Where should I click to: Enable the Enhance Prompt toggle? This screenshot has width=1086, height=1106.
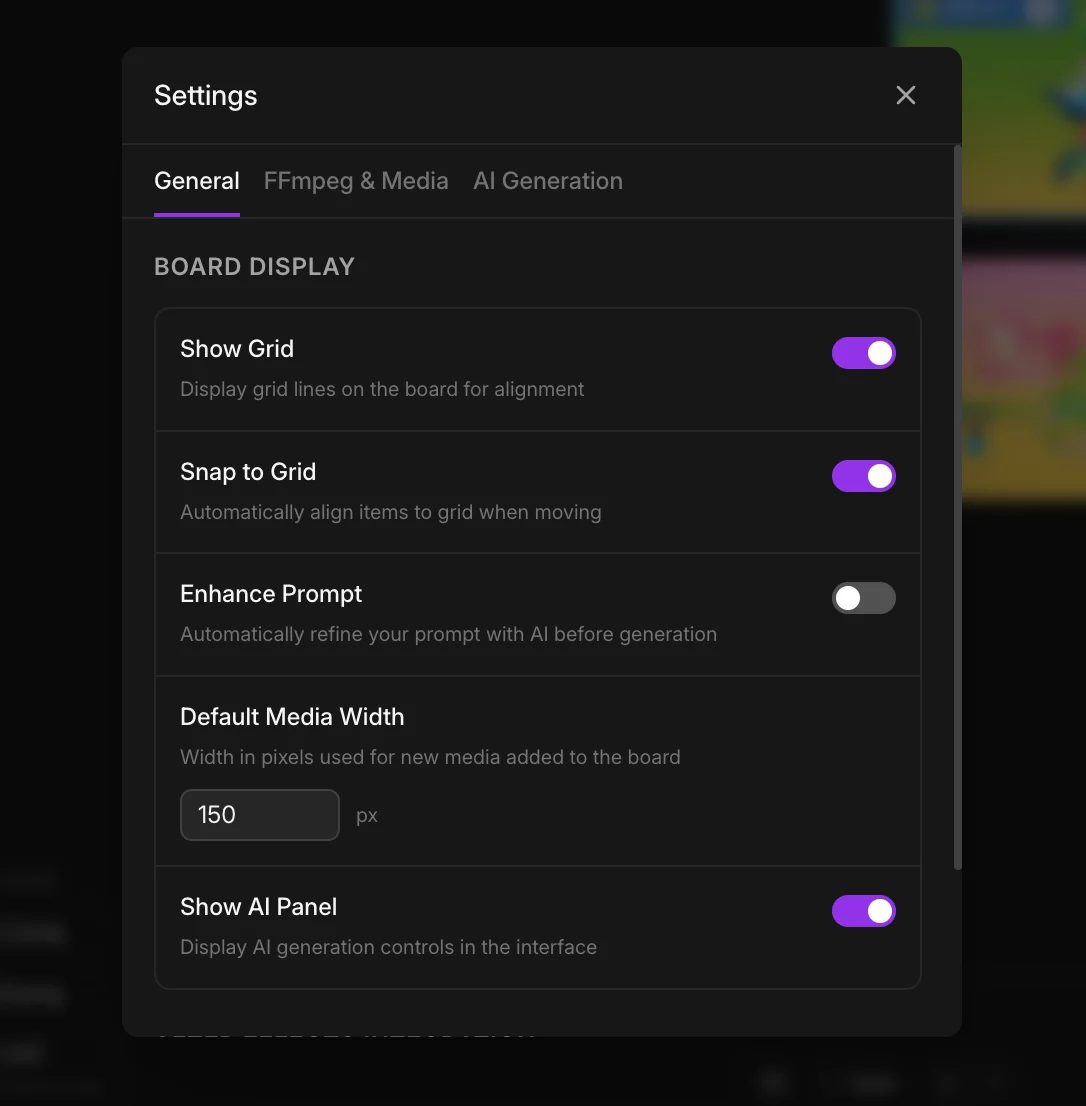pos(863,598)
